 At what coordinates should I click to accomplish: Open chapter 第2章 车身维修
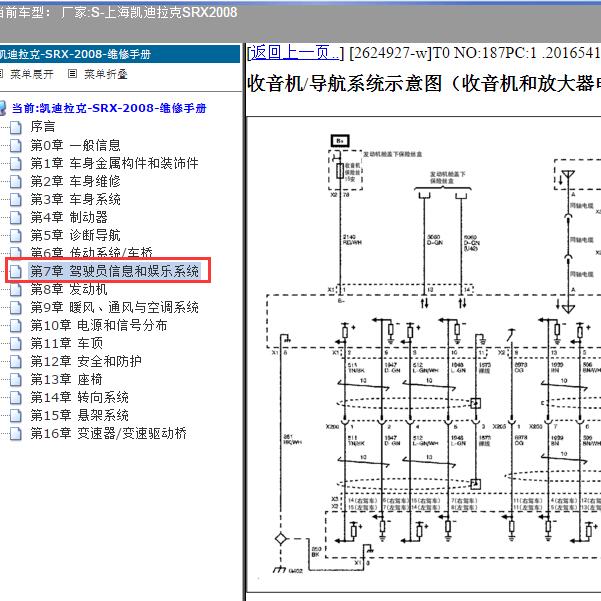[x=76, y=181]
